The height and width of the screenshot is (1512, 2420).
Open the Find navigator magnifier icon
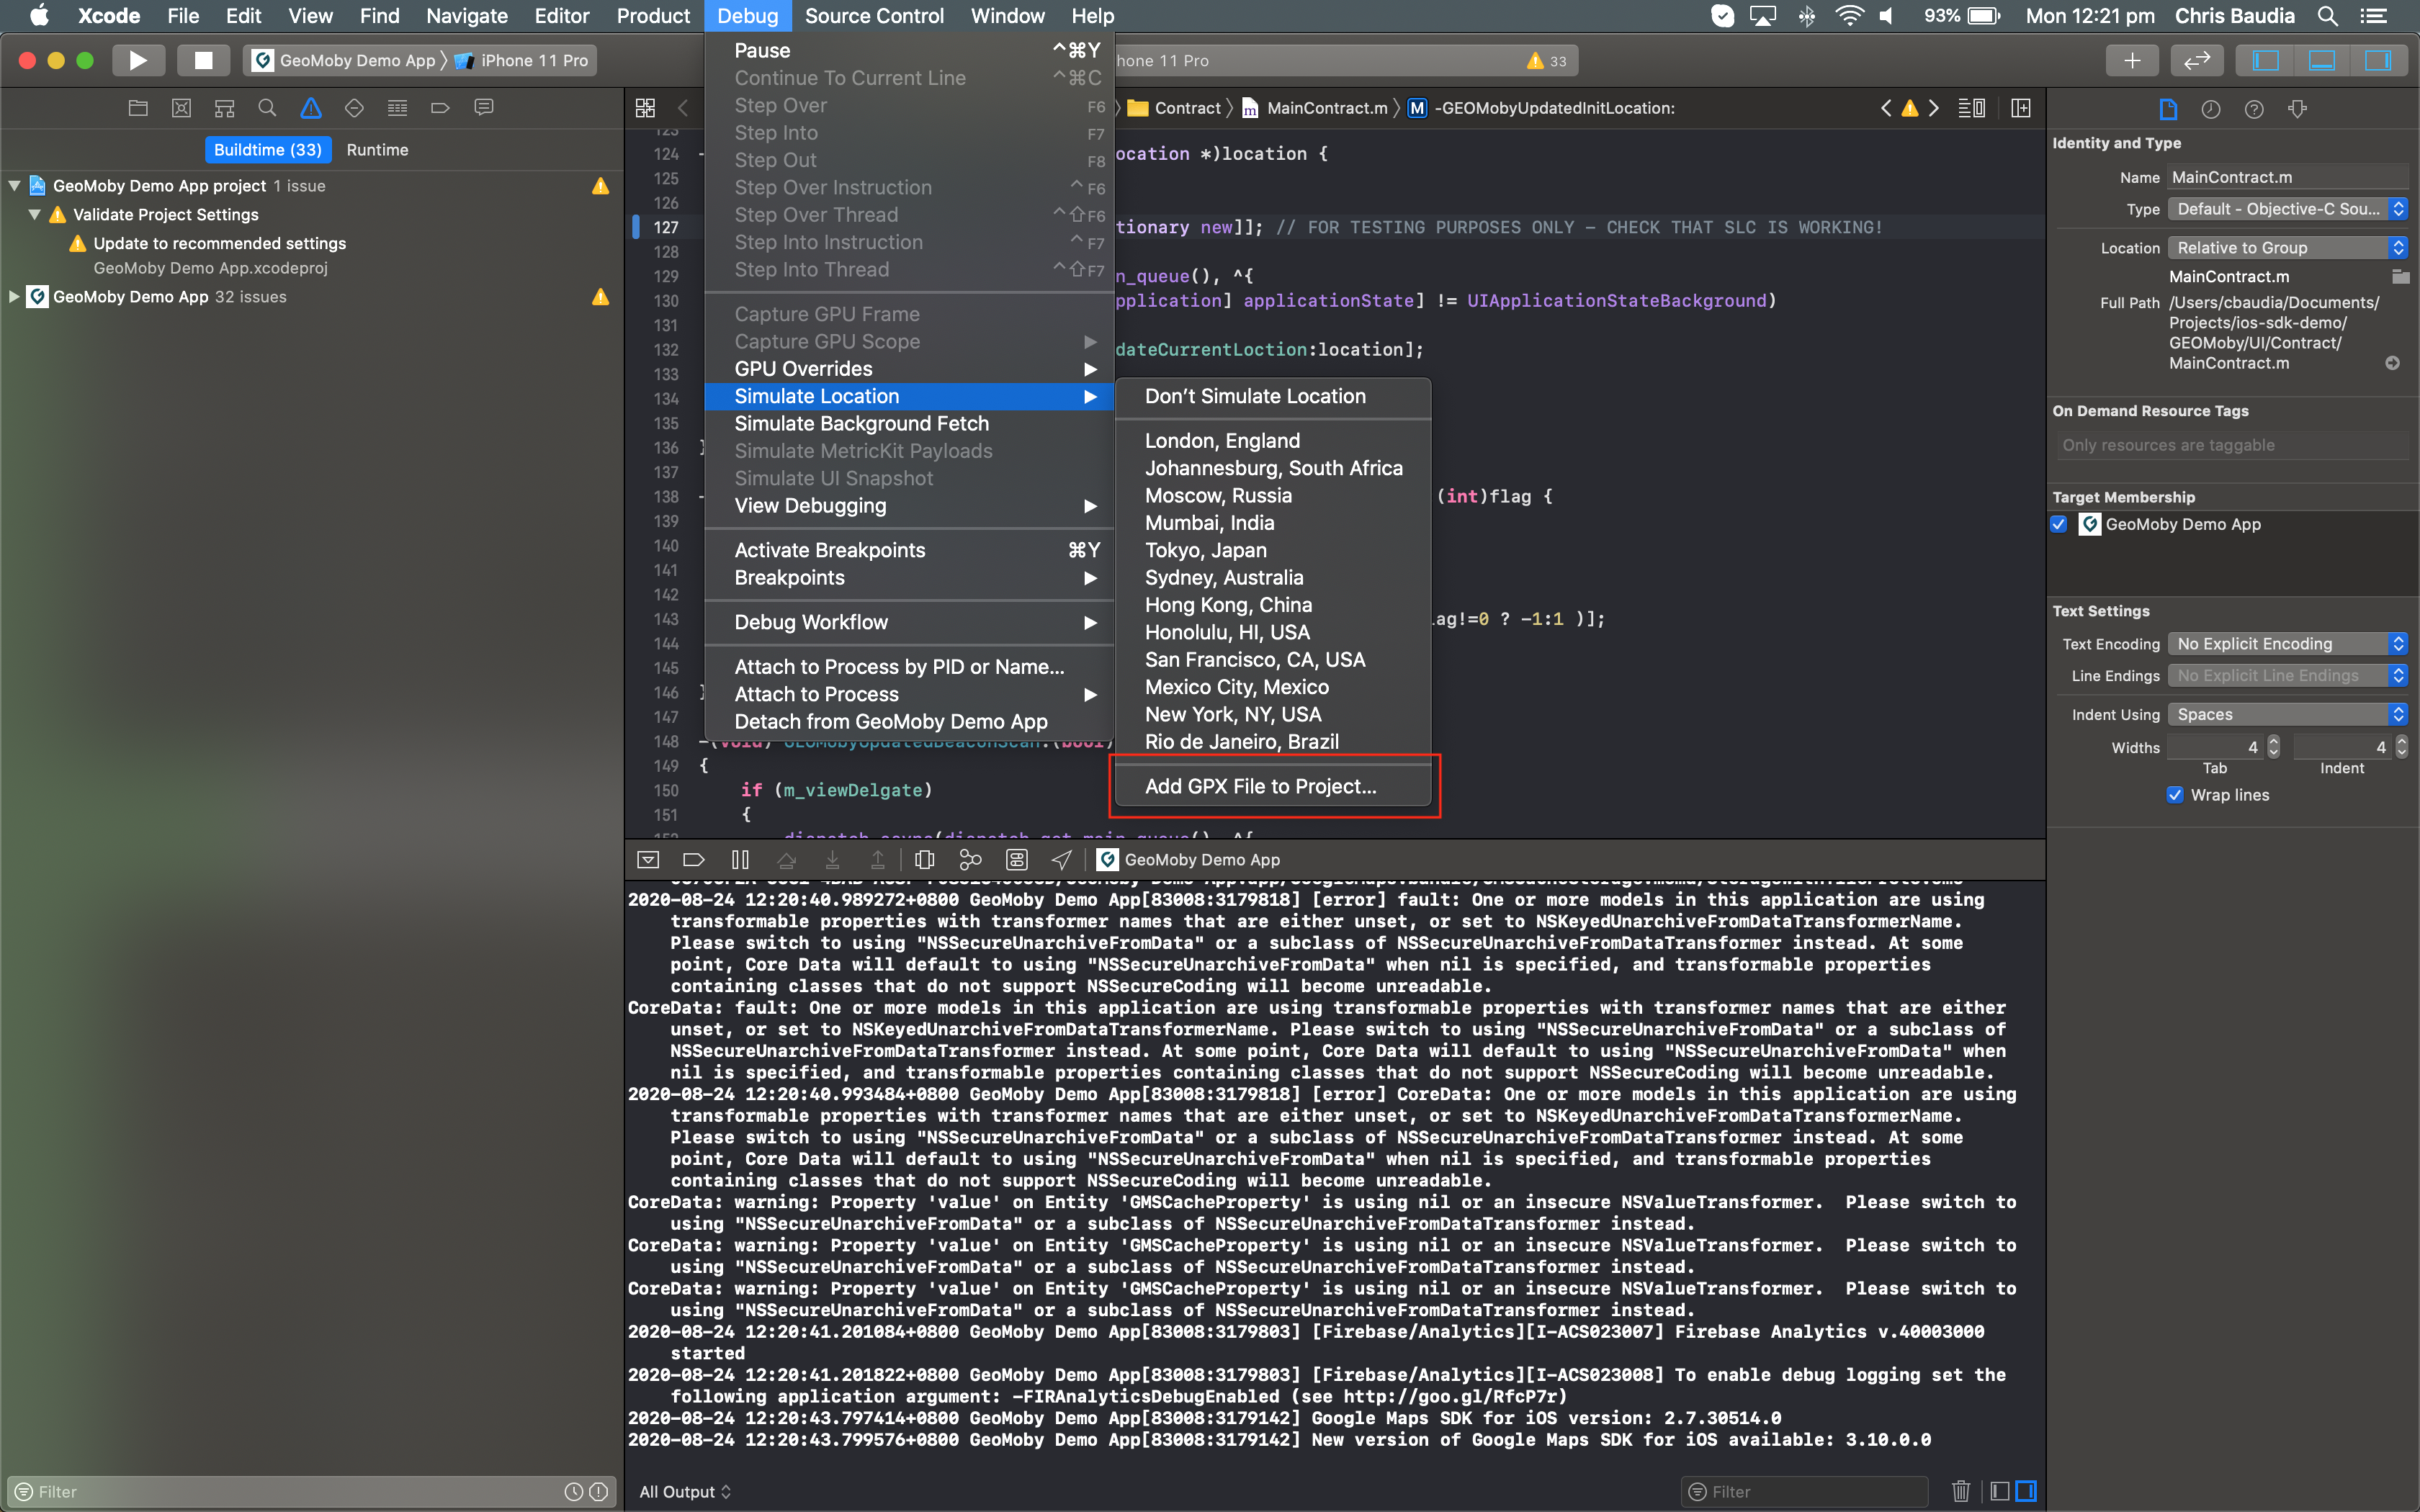(267, 108)
